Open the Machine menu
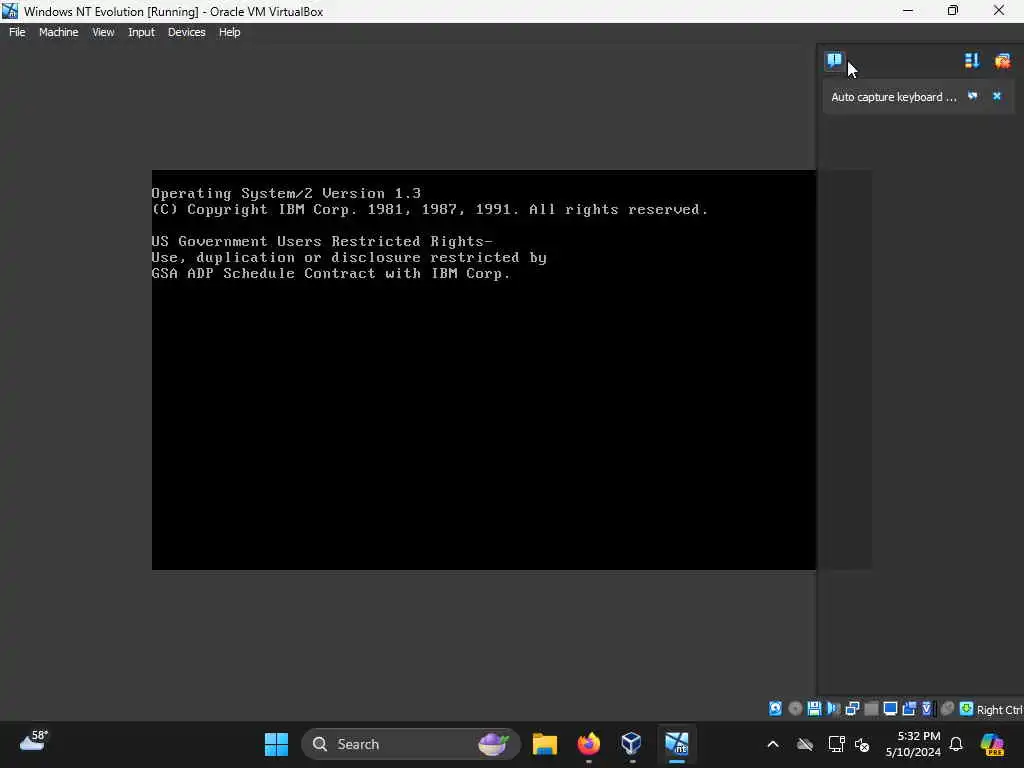The width and height of the screenshot is (1024, 768). click(58, 32)
